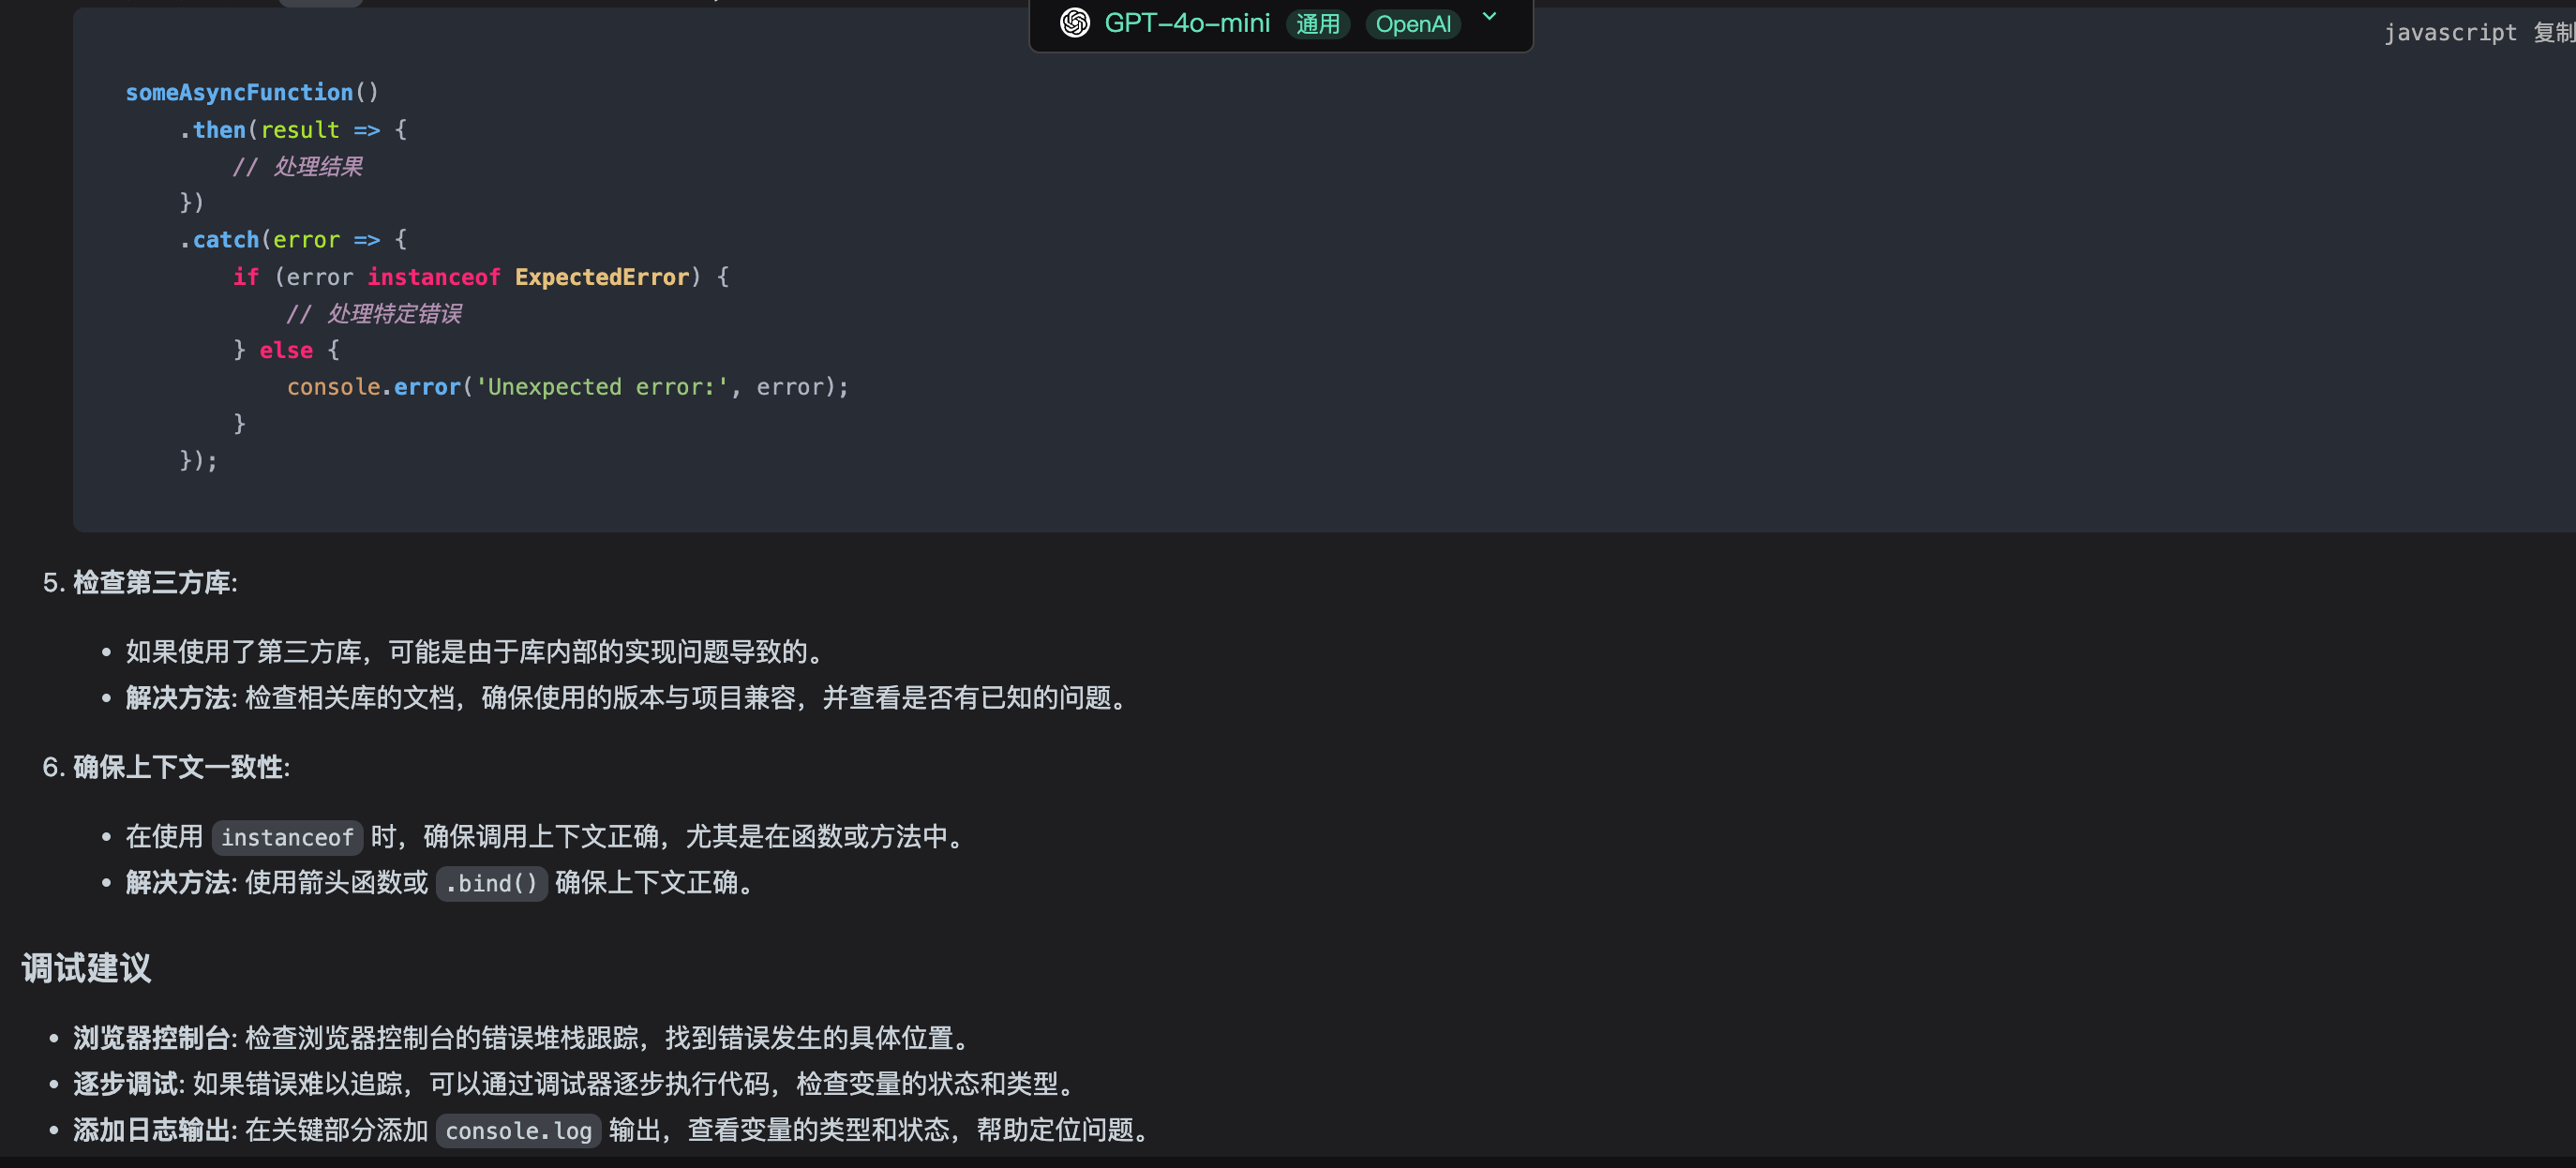The height and width of the screenshot is (1168, 2576).
Task: Click the 调试建议 section heading
Action: click(86, 968)
